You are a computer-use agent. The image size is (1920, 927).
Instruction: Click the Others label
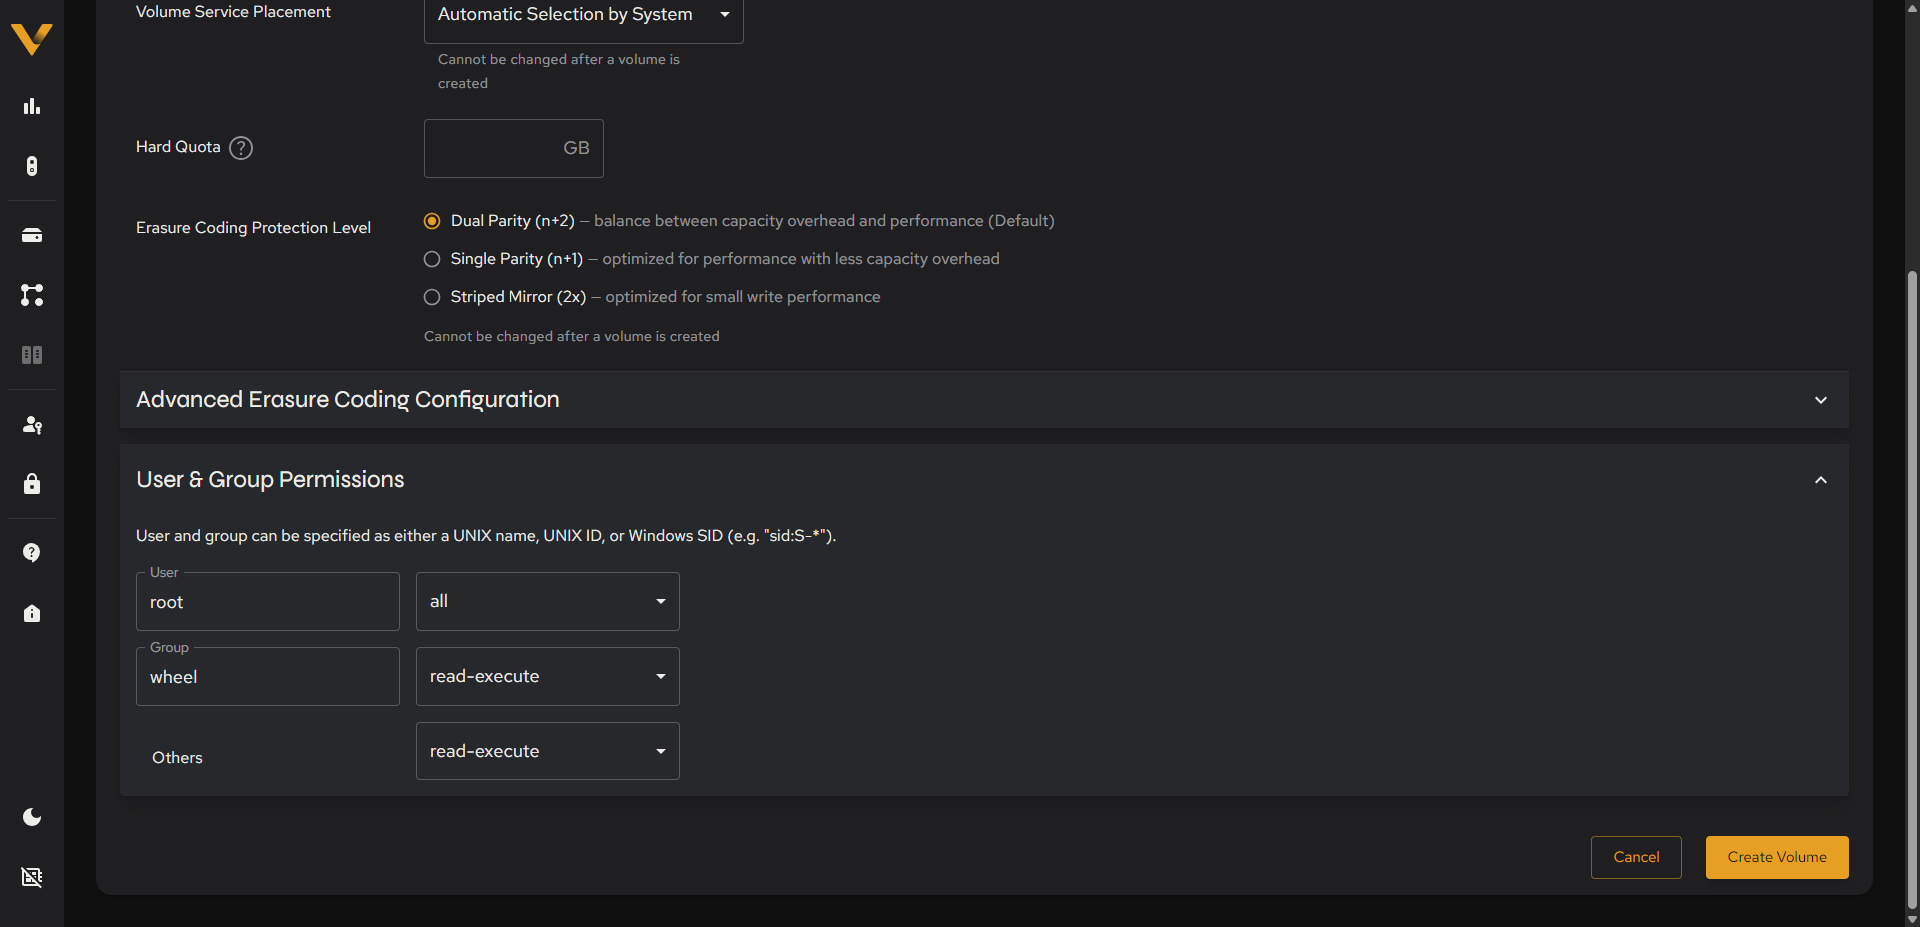click(x=177, y=758)
